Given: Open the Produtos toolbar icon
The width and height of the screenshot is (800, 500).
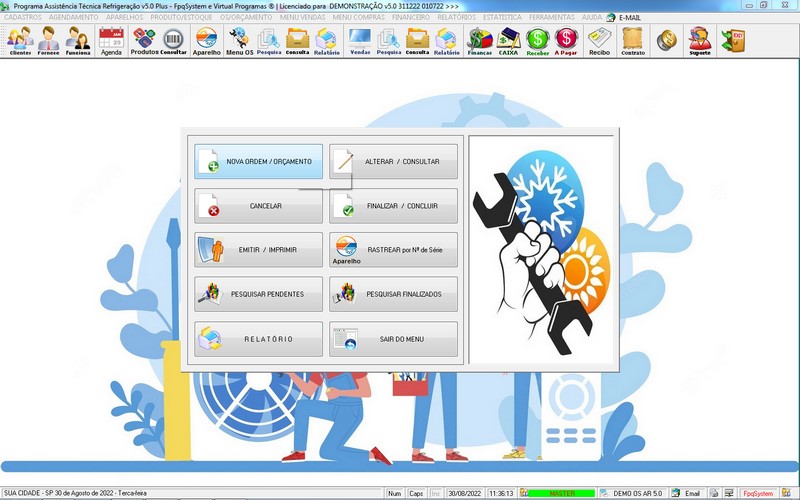Looking at the screenshot, I should [x=144, y=41].
